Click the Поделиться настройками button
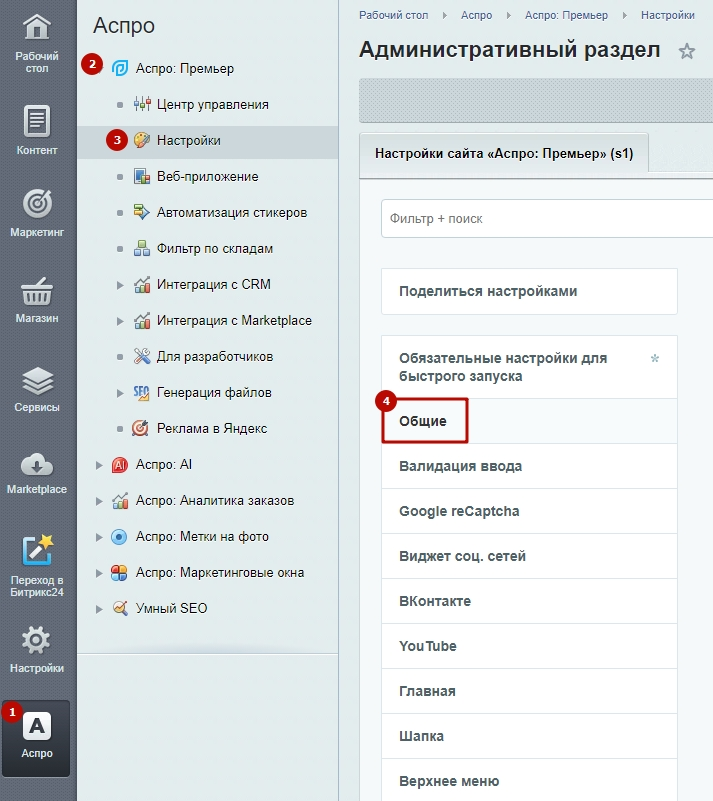Image resolution: width=713 pixels, height=801 pixels. [530, 291]
